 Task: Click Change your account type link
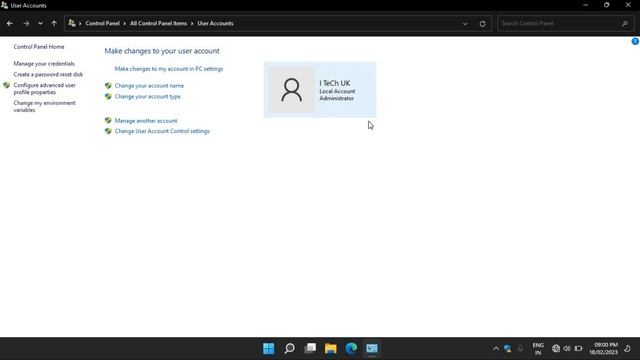point(147,96)
